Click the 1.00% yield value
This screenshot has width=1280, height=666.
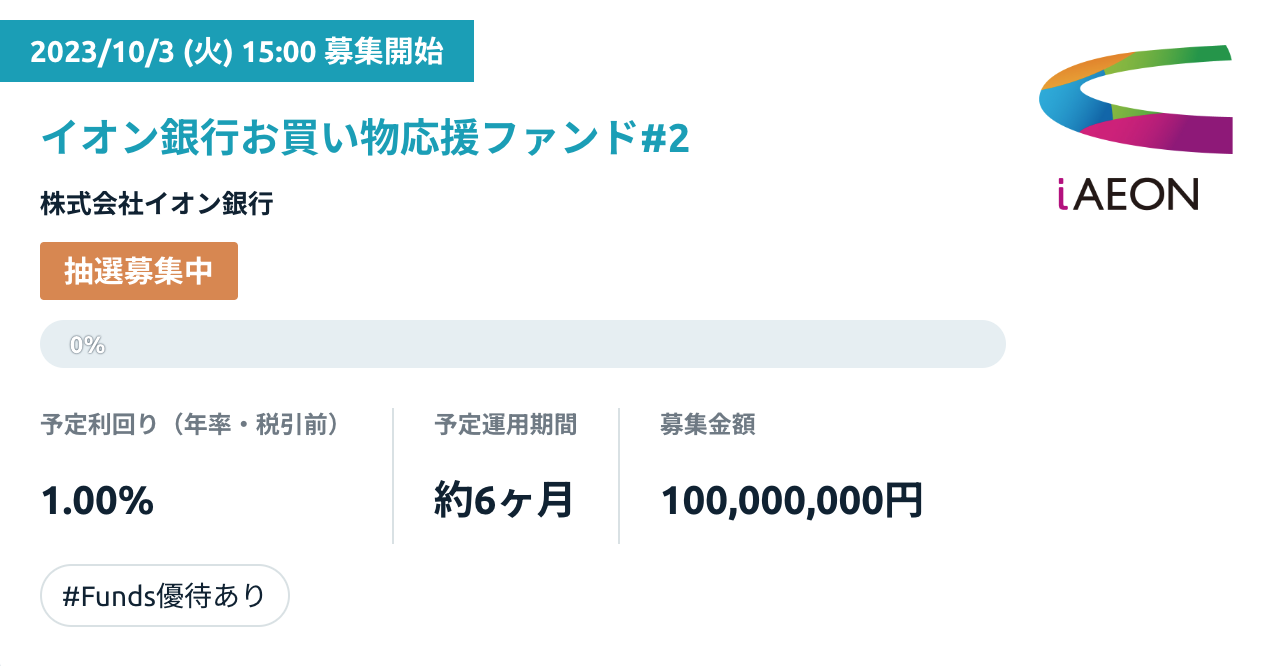(97, 501)
